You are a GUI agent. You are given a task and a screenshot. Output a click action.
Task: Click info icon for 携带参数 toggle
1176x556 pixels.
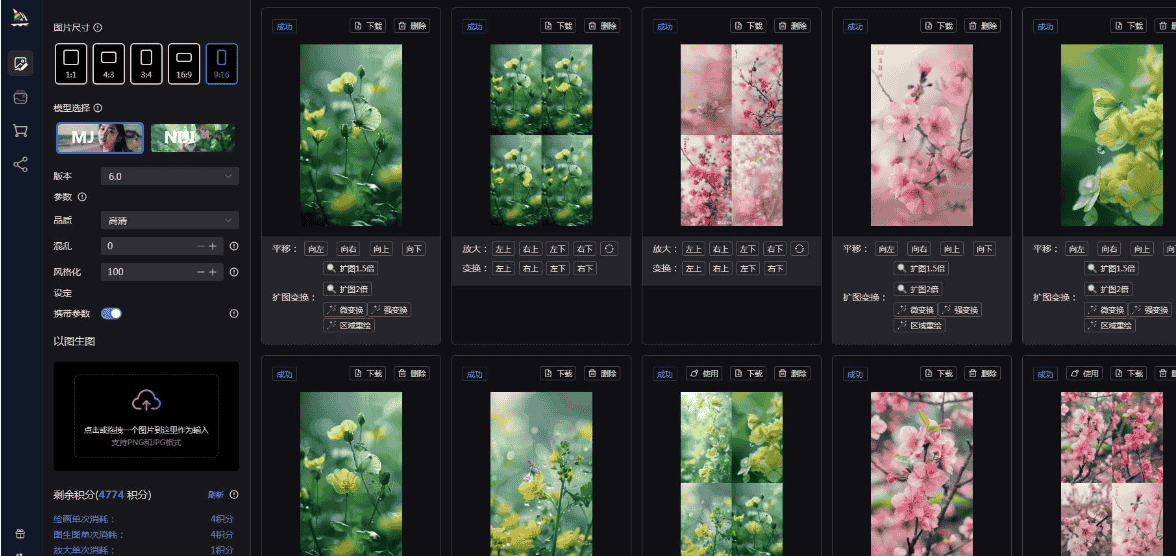pyautogui.click(x=234, y=313)
